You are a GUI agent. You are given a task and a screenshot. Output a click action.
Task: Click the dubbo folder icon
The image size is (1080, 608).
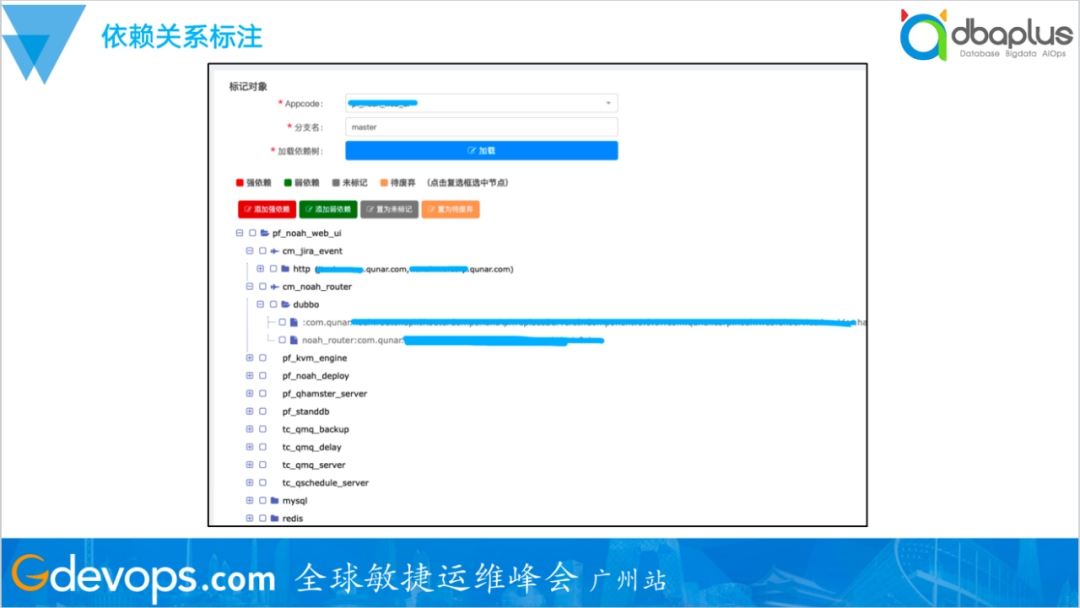(285, 304)
